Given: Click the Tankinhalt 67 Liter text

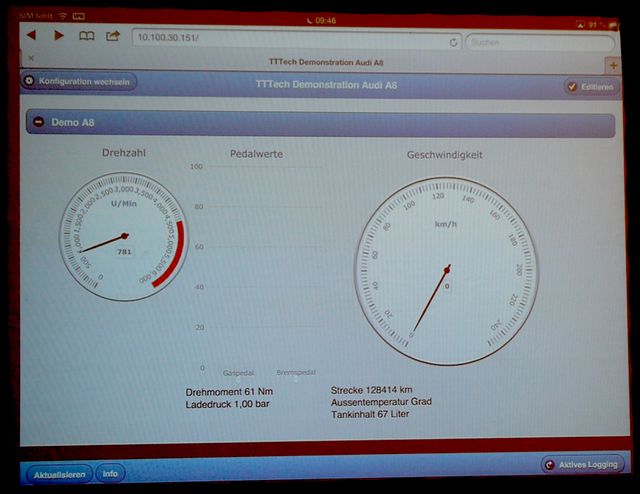Looking at the screenshot, I should (x=370, y=414).
